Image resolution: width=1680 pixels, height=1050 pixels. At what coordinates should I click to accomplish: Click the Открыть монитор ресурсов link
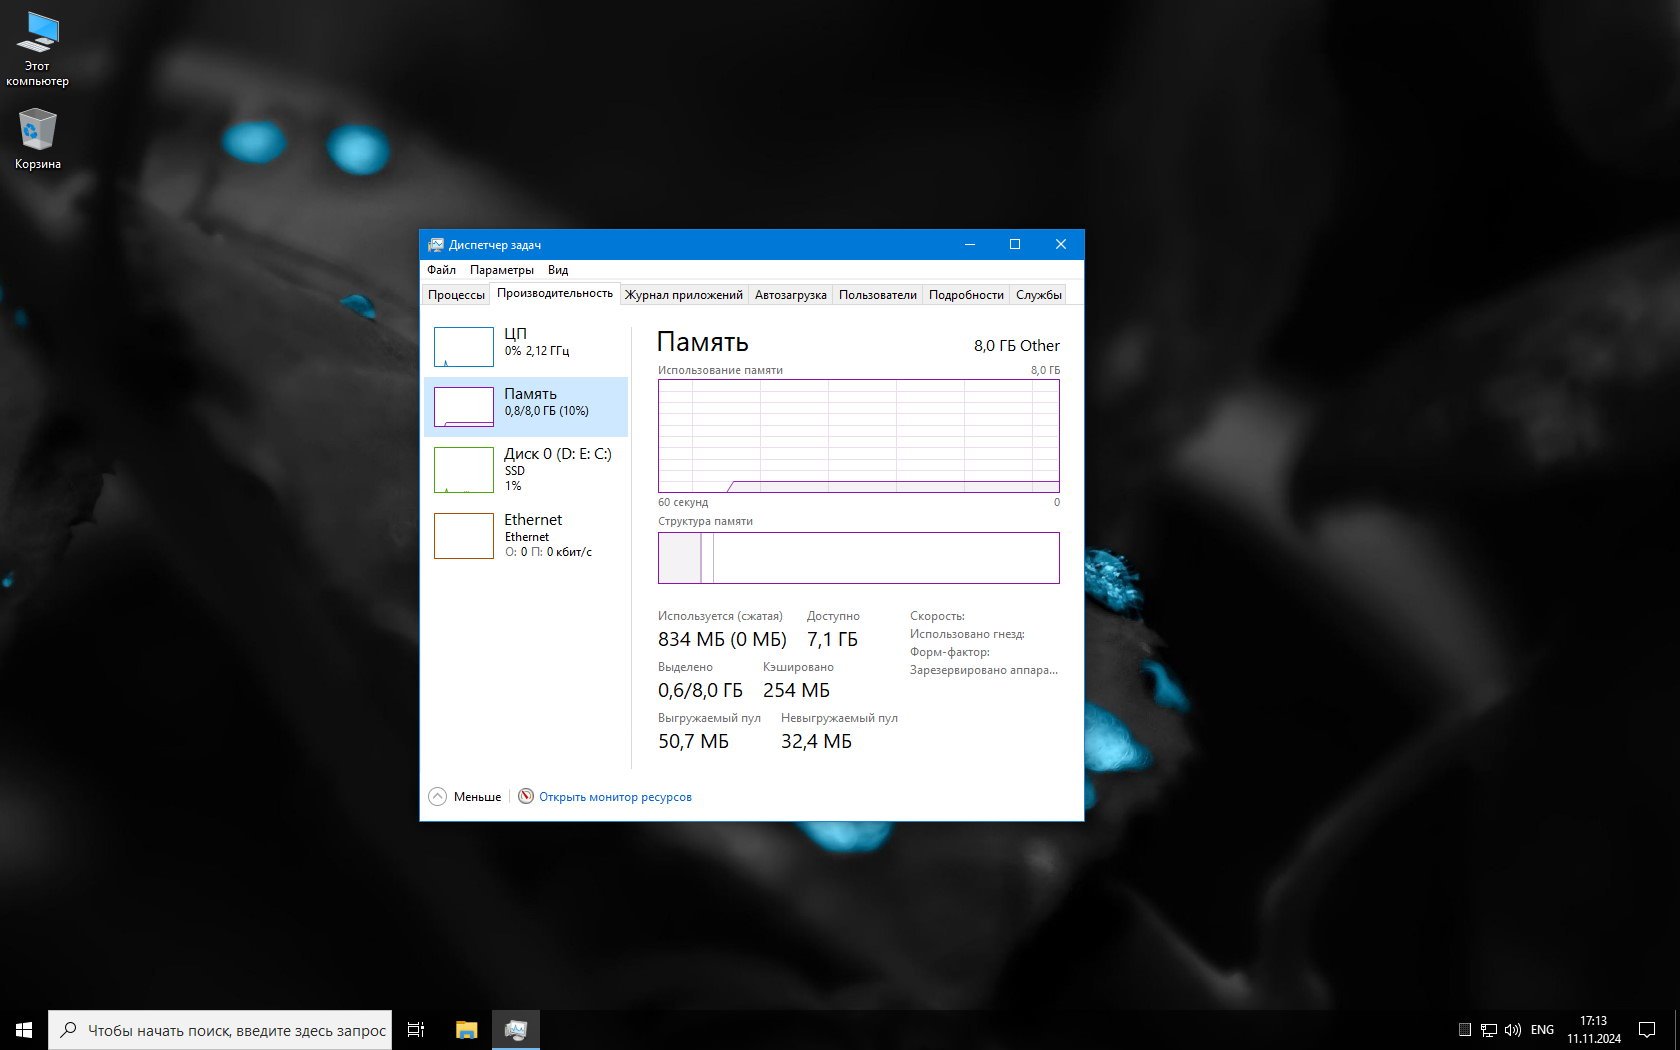point(615,797)
